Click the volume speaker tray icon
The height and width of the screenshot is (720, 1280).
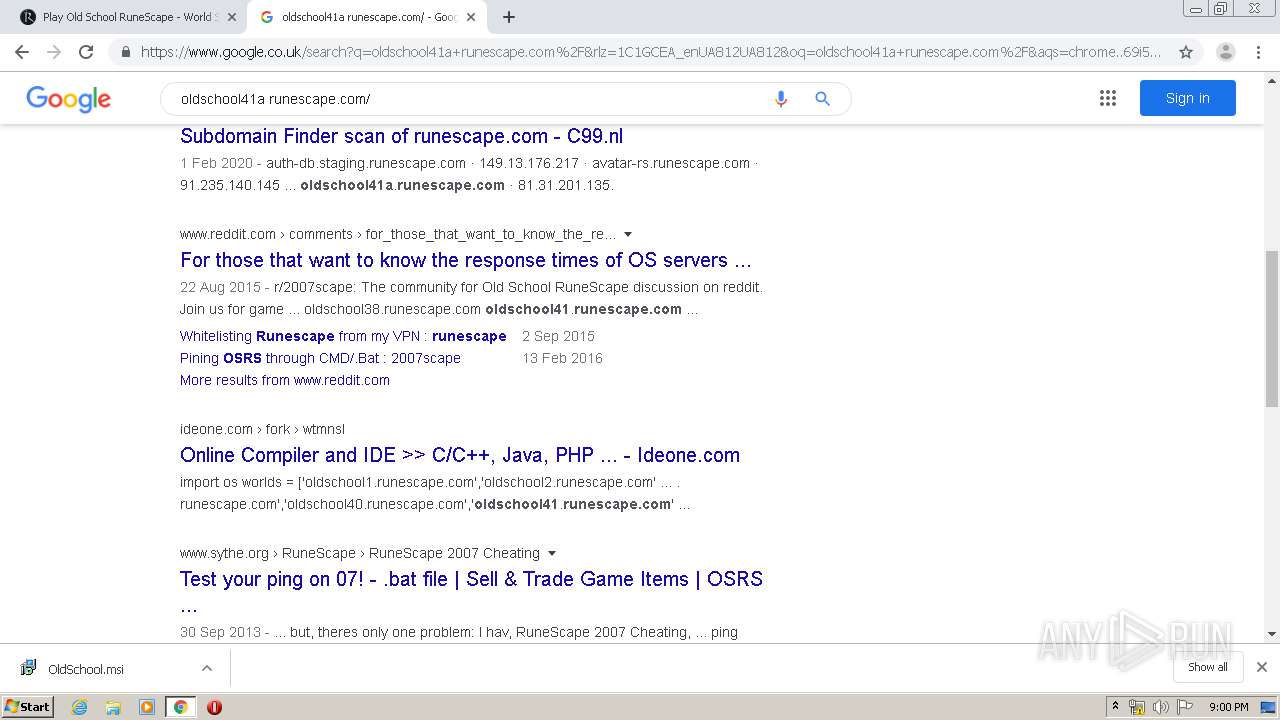point(1160,707)
